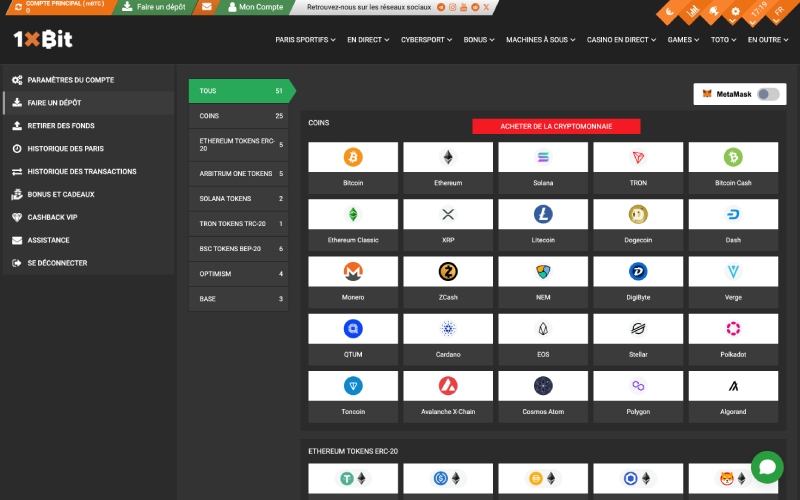The image size is (800, 500).
Task: Select the Verge coin
Action: point(733,282)
